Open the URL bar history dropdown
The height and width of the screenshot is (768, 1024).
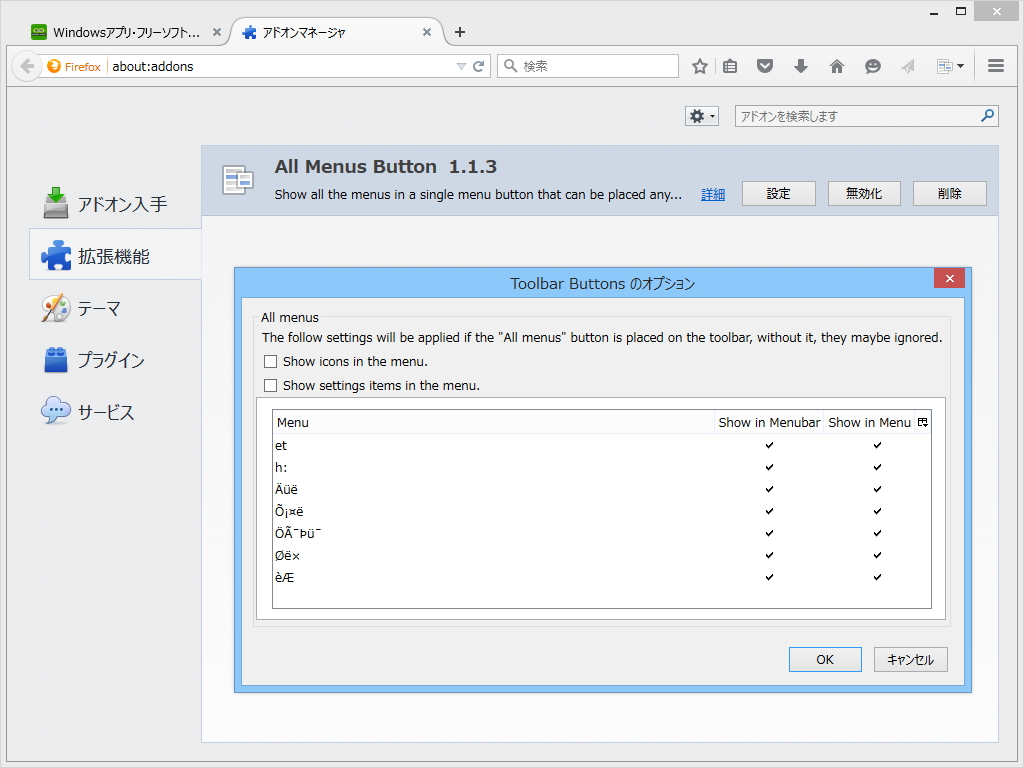tap(461, 66)
